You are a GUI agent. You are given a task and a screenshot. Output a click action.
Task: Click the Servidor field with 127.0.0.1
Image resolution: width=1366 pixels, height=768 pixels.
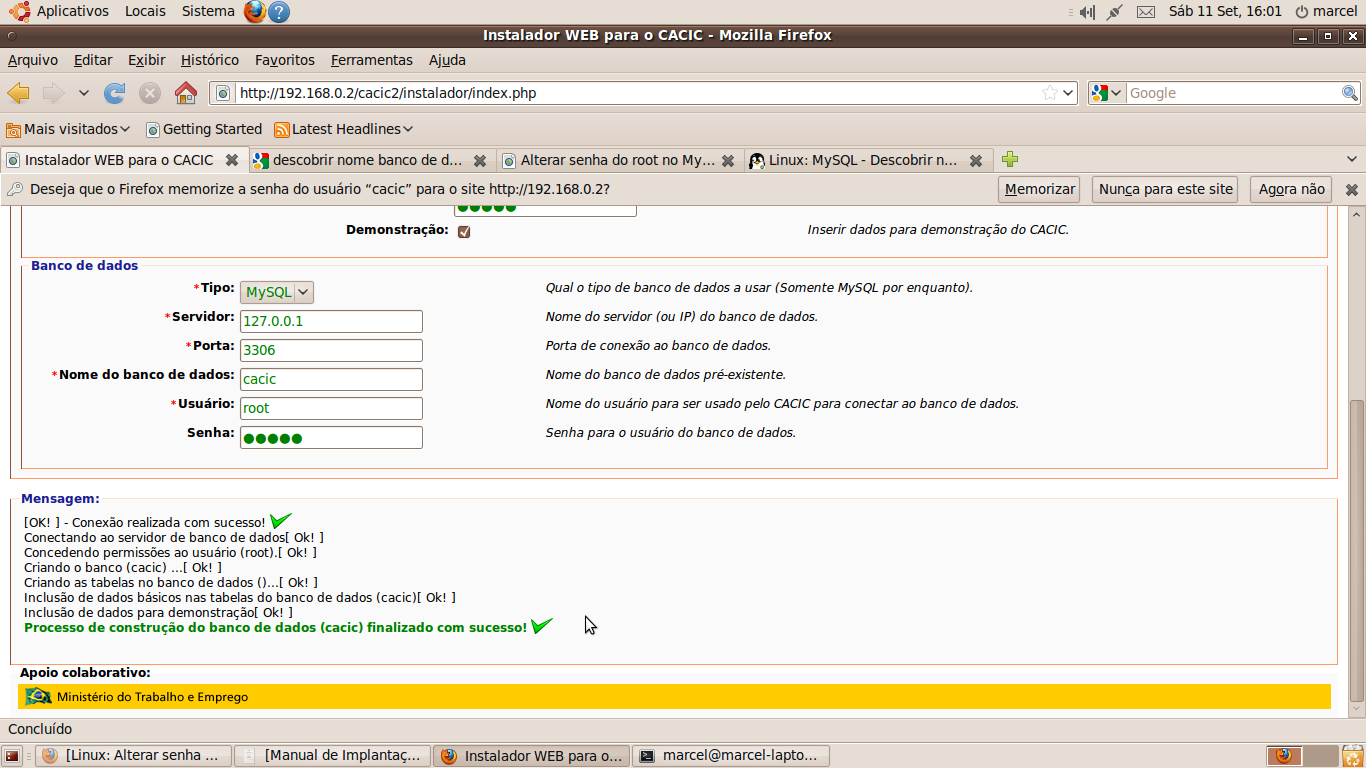(331, 321)
